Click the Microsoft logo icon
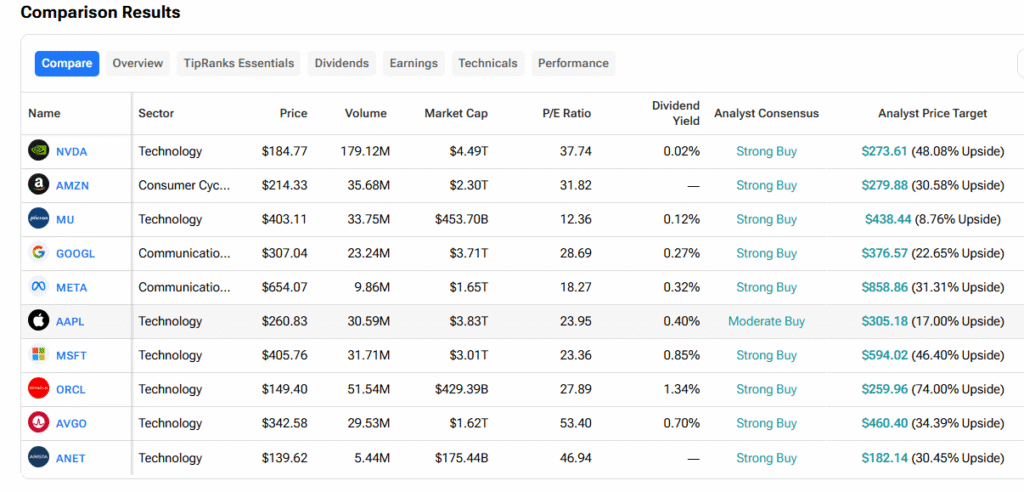Image resolution: width=1024 pixels, height=492 pixels. [39, 355]
